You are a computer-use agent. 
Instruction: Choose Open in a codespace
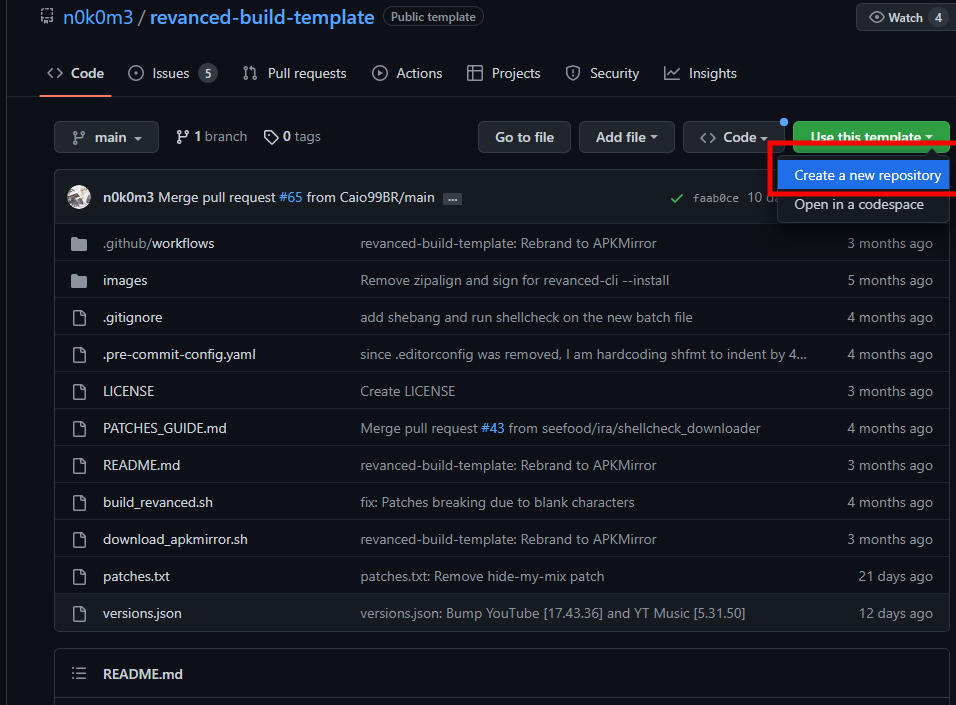pos(858,204)
